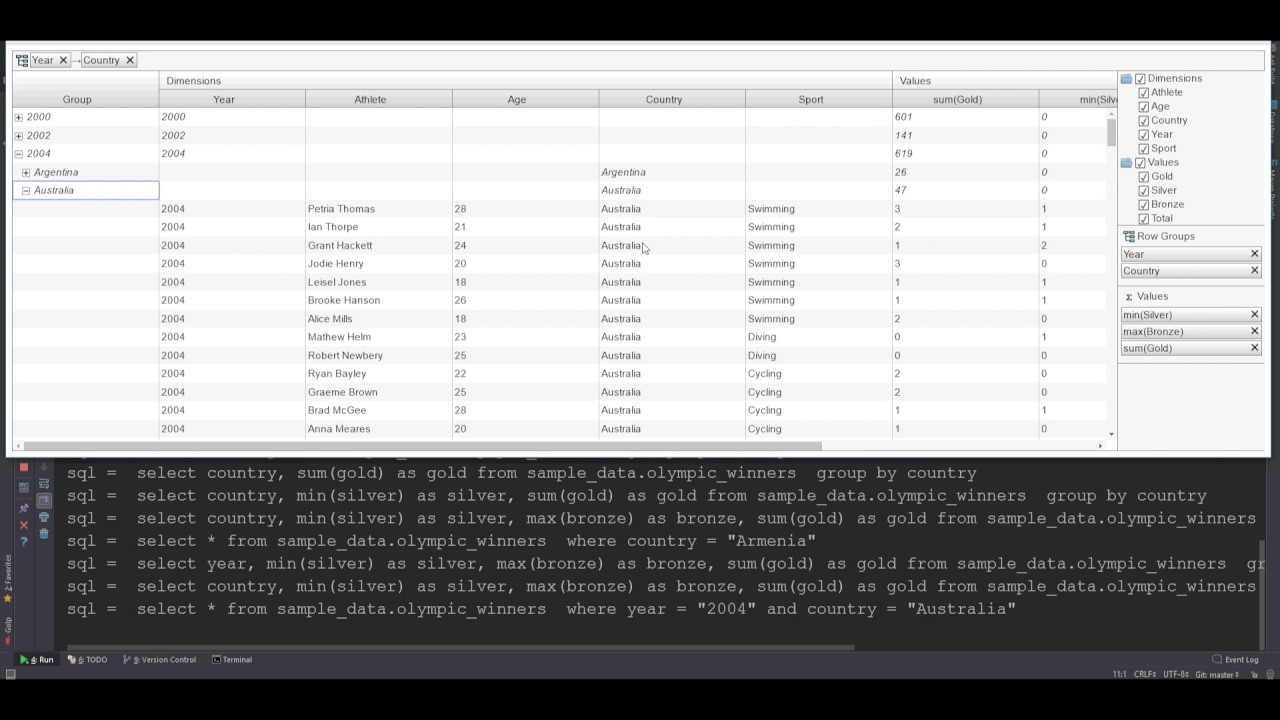The height and width of the screenshot is (720, 1280).
Task: Click the Group column header
Action: pos(85,99)
